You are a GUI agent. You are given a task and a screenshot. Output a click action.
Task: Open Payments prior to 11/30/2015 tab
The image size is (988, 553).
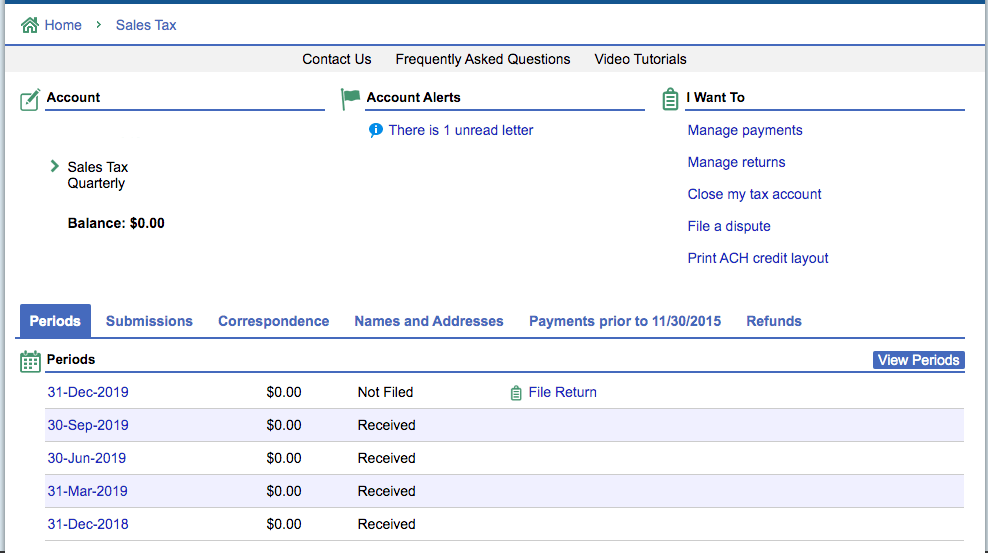tap(625, 321)
